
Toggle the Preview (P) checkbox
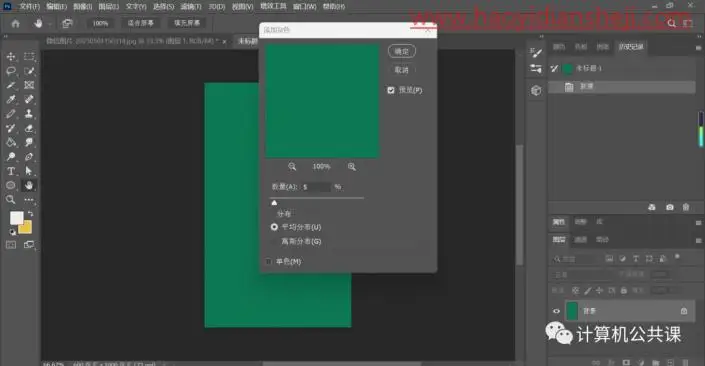click(x=391, y=90)
